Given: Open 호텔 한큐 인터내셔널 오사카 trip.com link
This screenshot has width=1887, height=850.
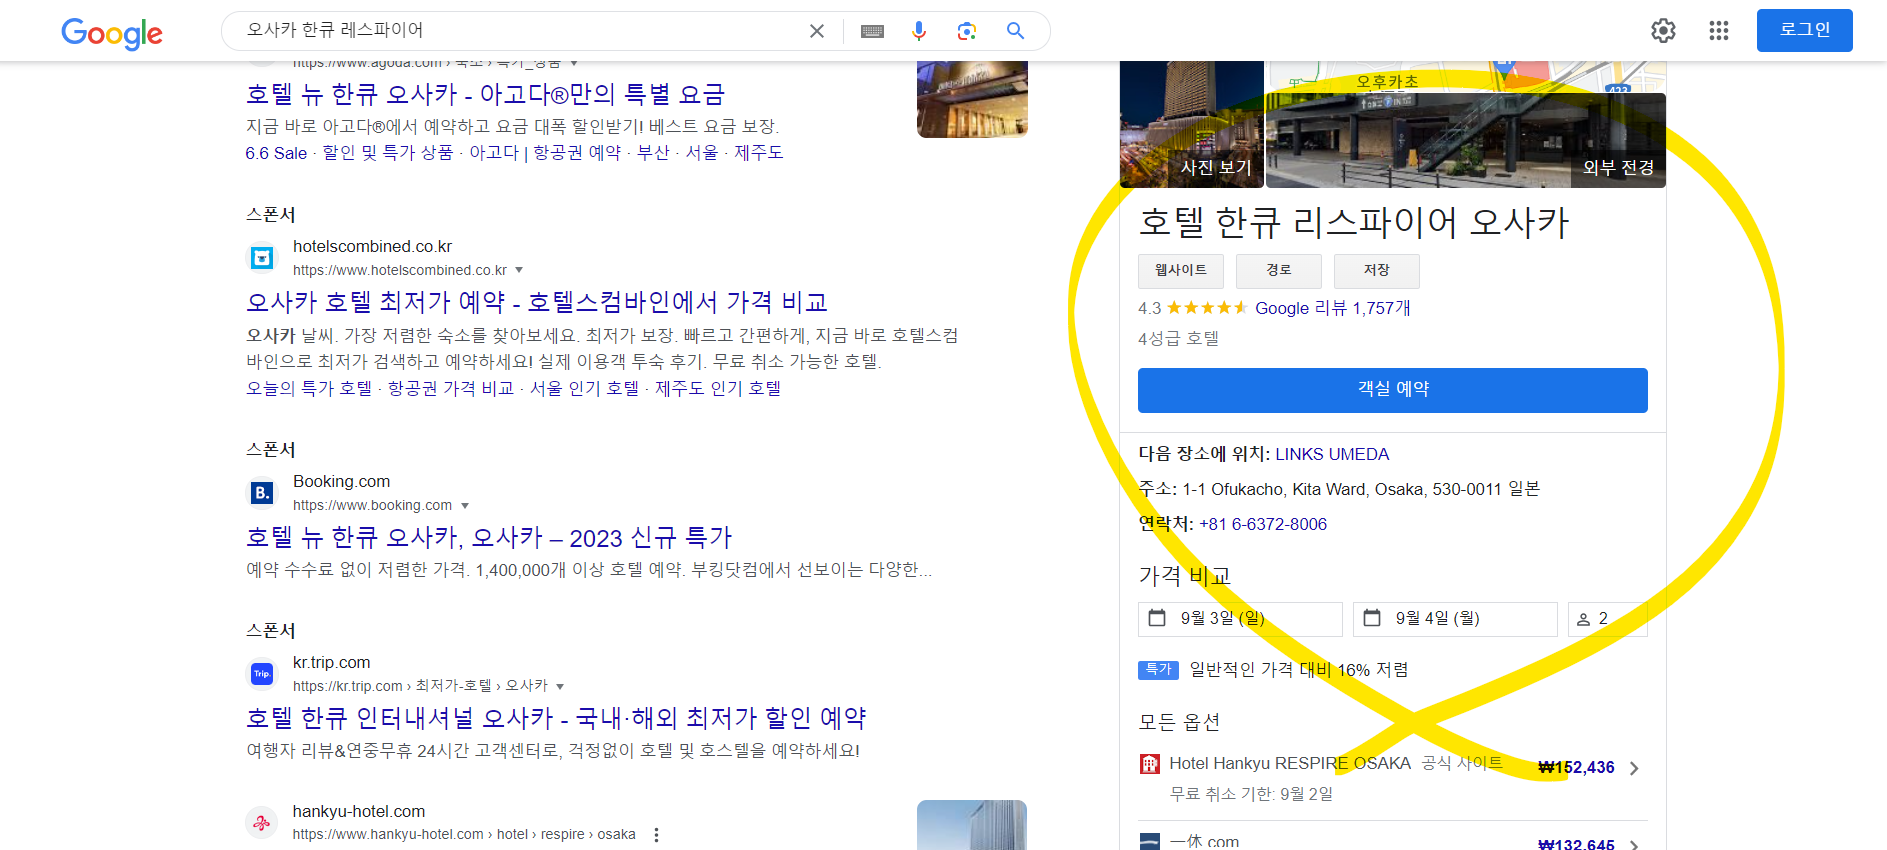Looking at the screenshot, I should [556, 718].
